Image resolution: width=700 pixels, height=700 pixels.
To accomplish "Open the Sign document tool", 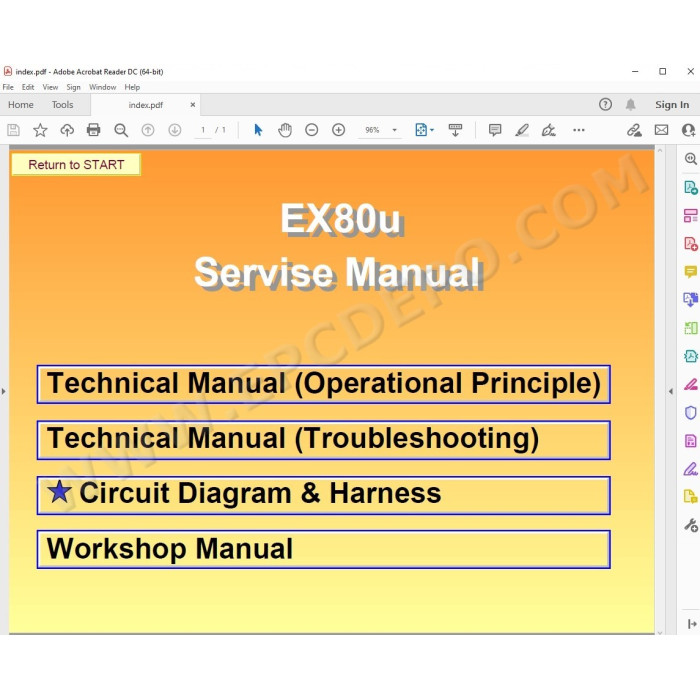I will coord(548,130).
